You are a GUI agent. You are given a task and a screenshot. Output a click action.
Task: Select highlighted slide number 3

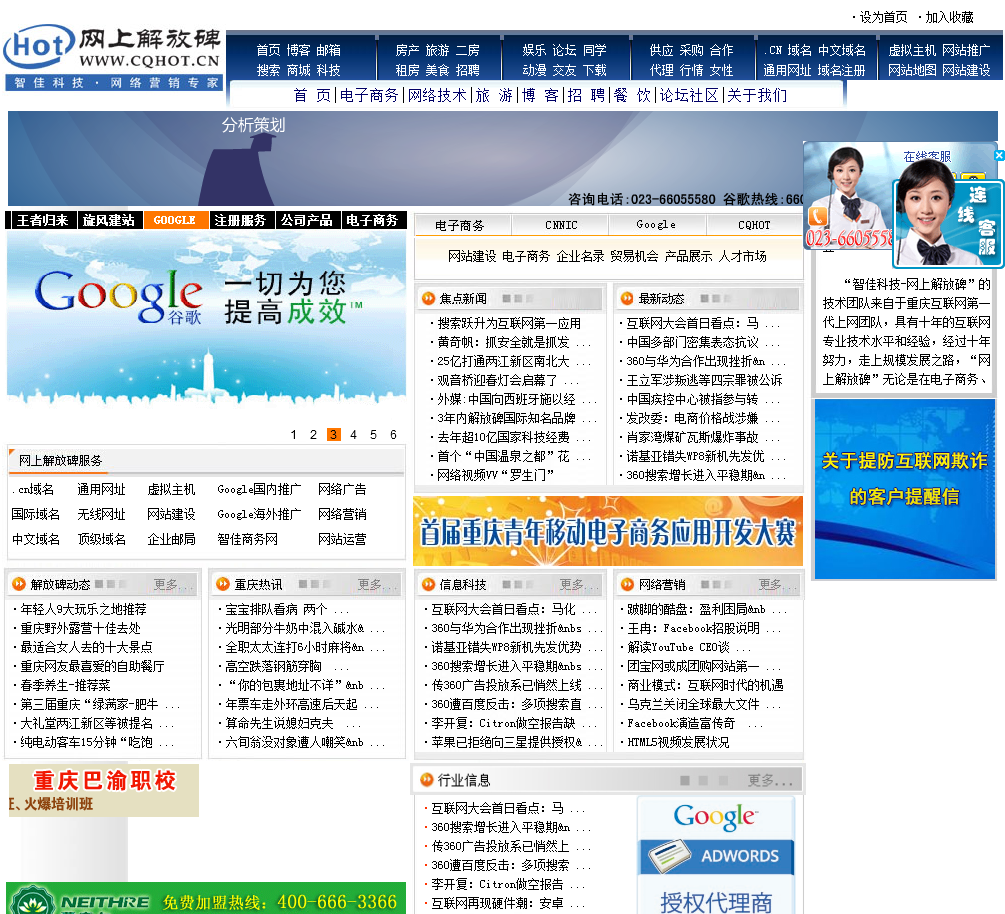coord(333,435)
